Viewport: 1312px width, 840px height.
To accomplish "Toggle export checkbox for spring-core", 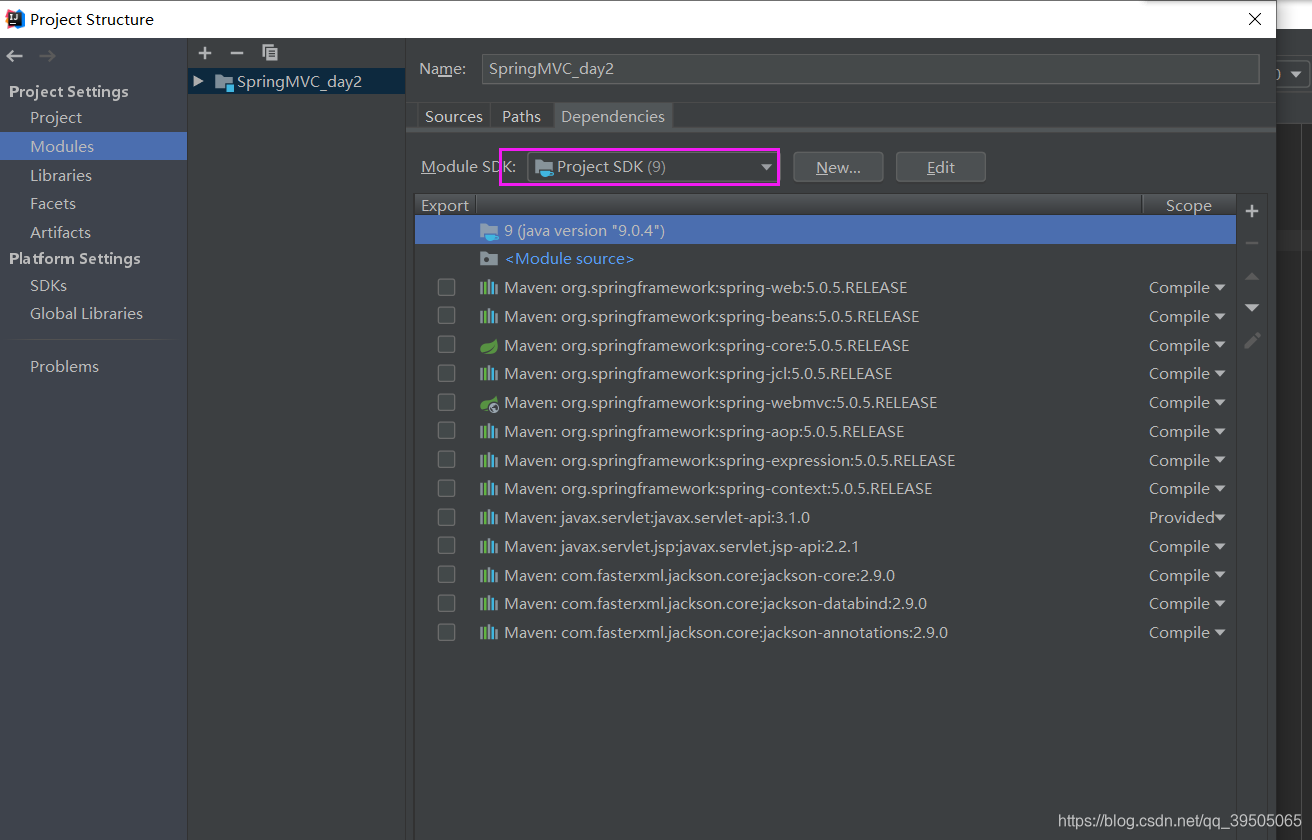I will (x=446, y=345).
